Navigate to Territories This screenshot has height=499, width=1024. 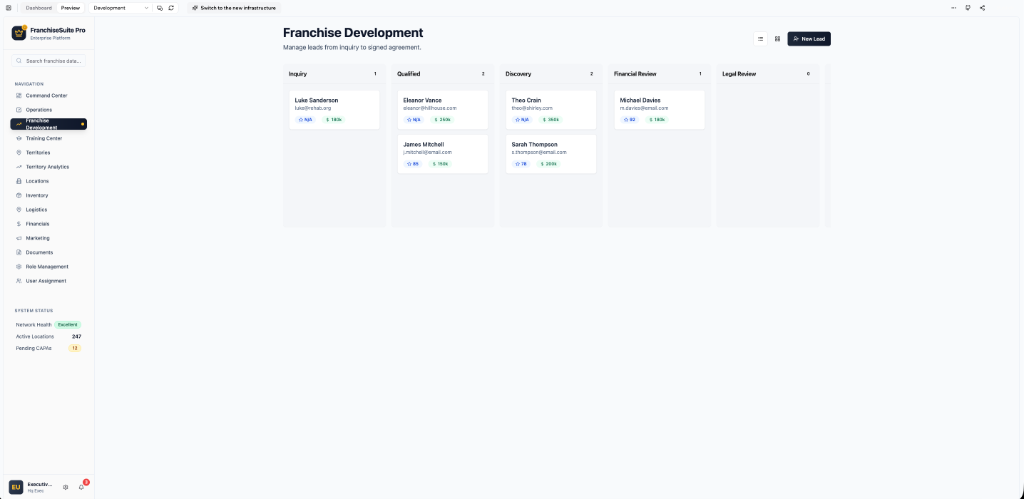[x=49, y=152]
